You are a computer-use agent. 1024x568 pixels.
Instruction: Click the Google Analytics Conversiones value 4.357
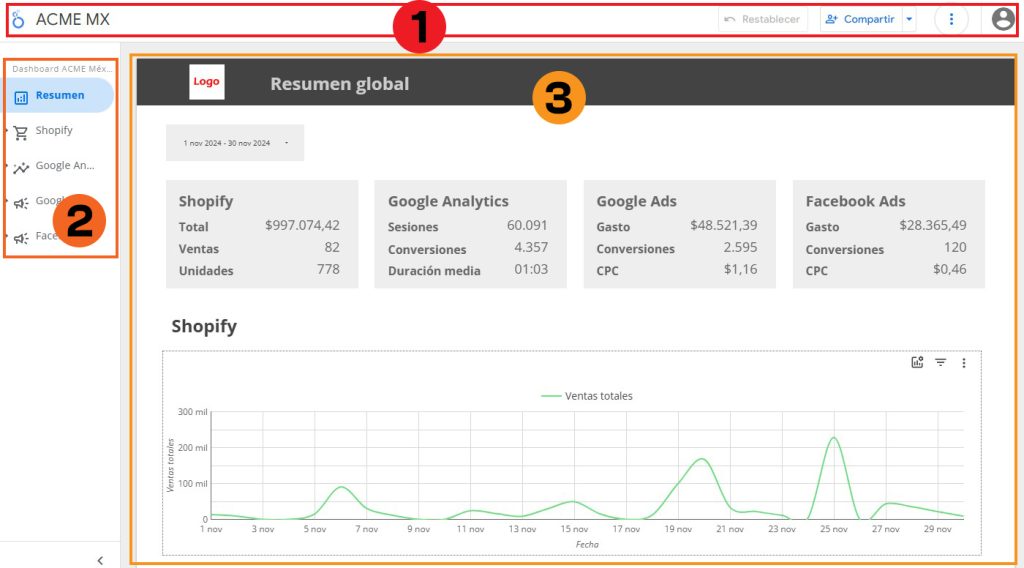point(531,247)
